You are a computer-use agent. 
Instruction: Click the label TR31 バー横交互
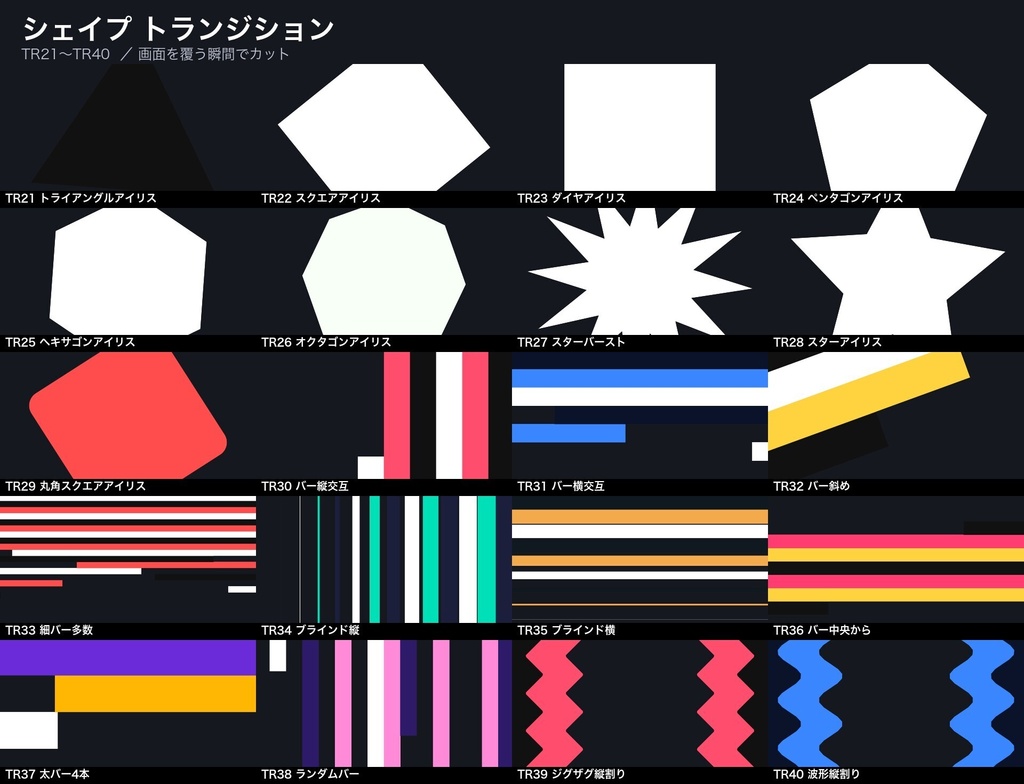coord(561,486)
